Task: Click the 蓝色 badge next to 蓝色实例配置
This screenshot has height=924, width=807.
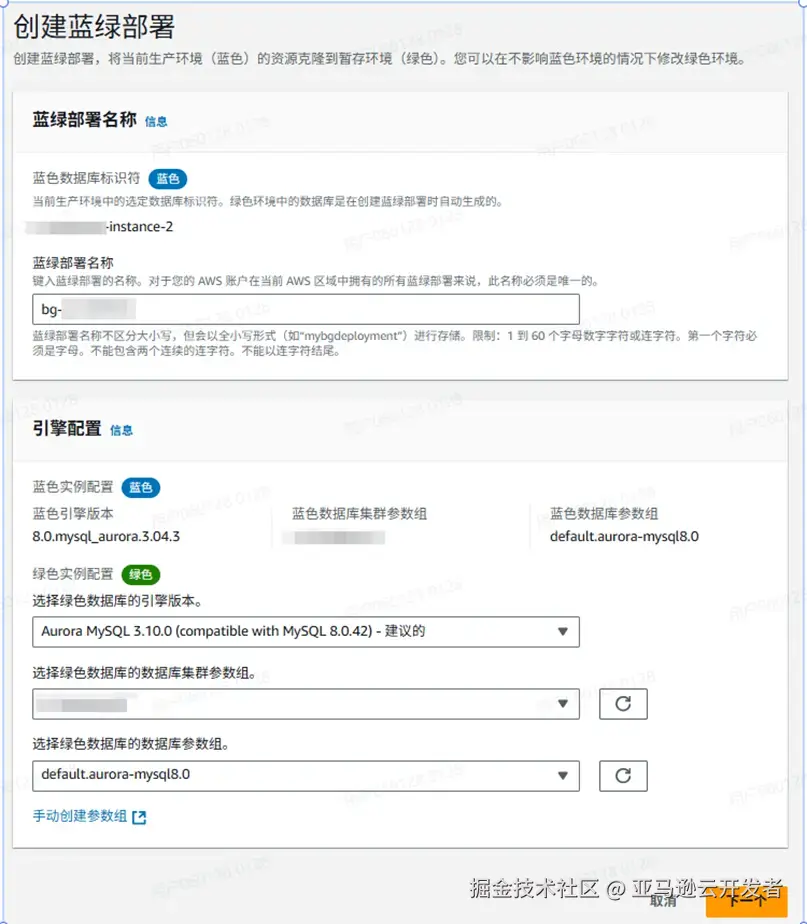Action: point(141,488)
